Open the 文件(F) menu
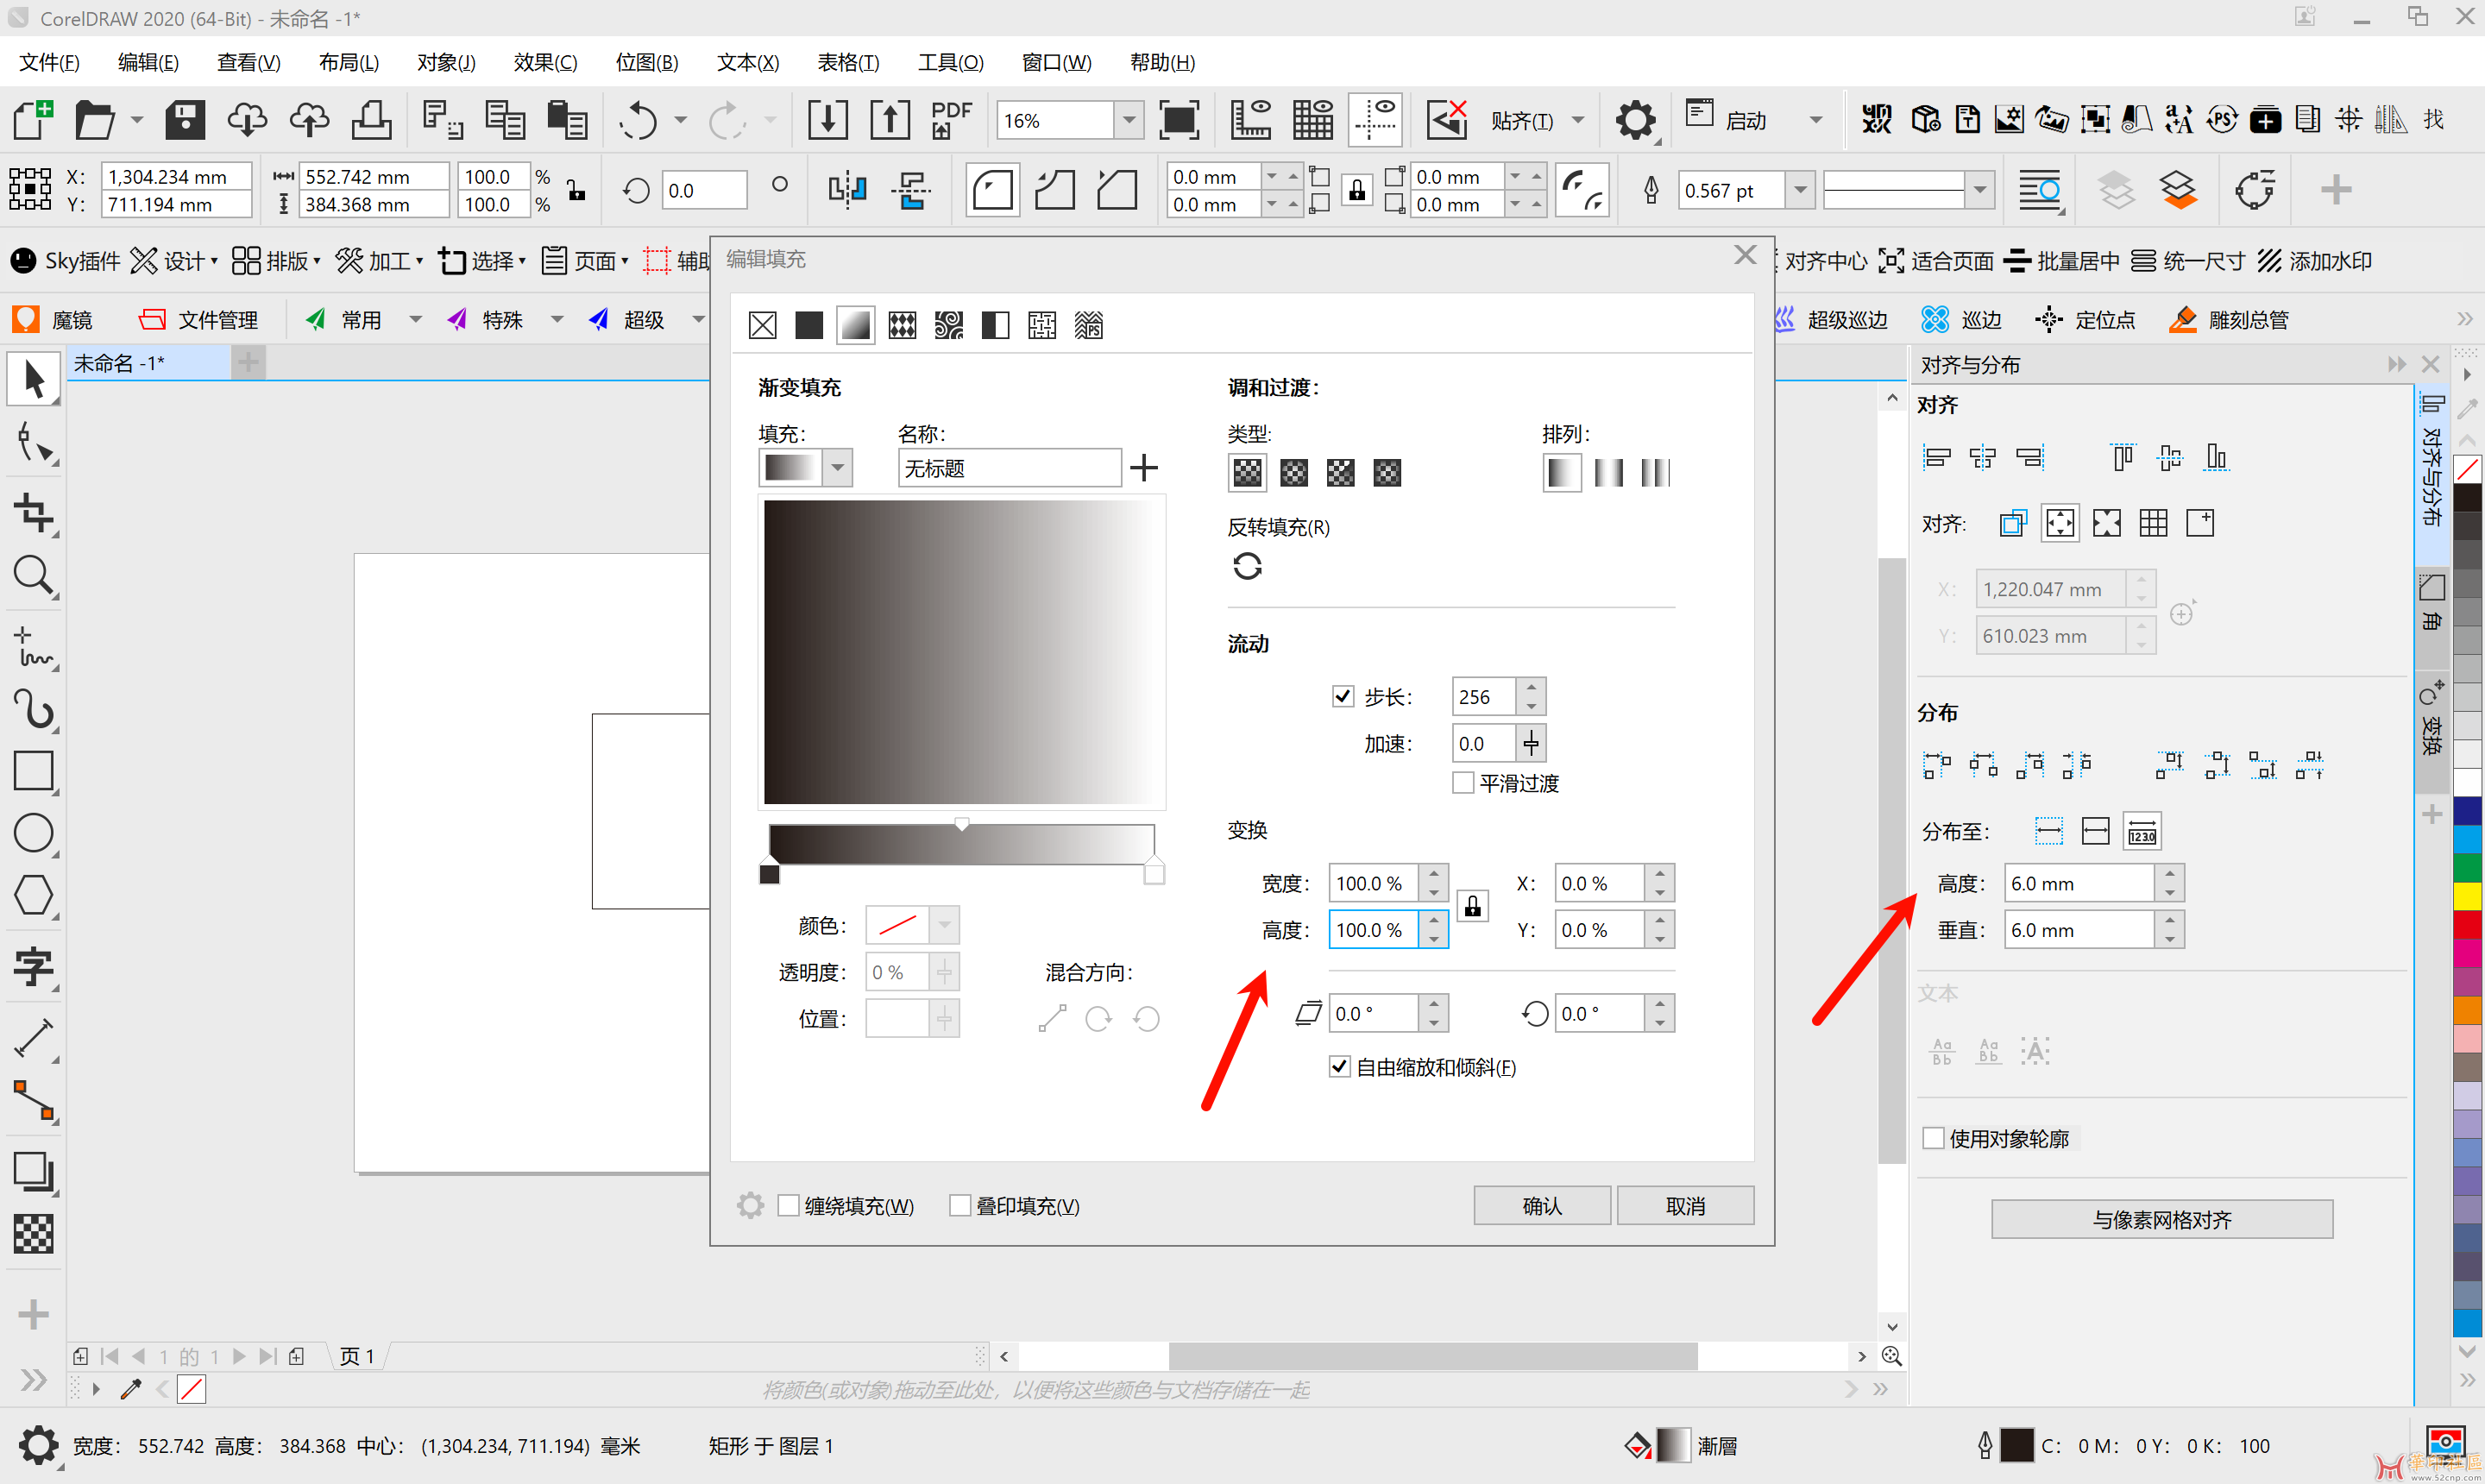 tap(50, 62)
